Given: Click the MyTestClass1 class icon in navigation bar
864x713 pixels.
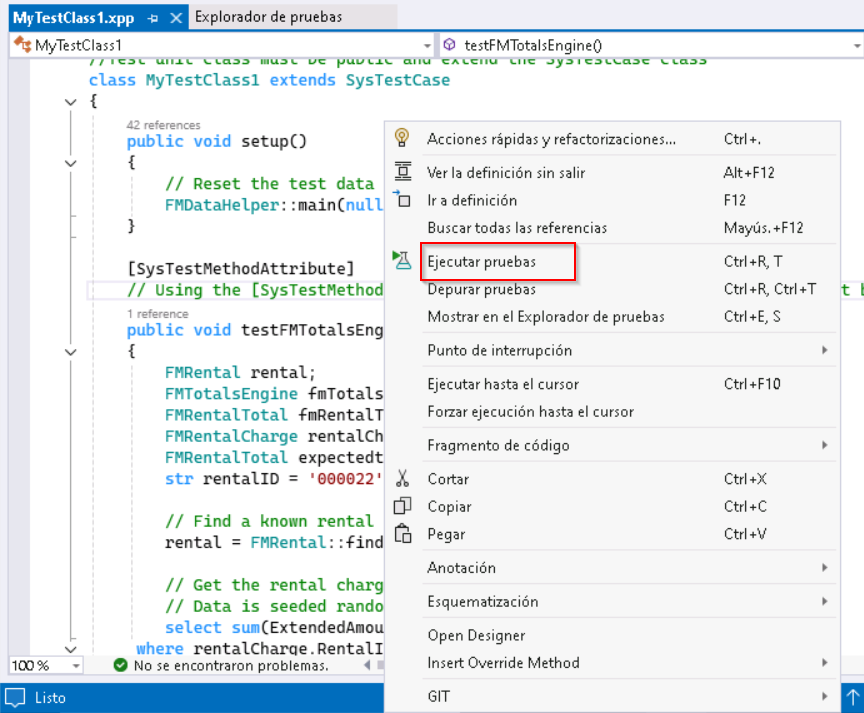Looking at the screenshot, I should pos(23,45).
